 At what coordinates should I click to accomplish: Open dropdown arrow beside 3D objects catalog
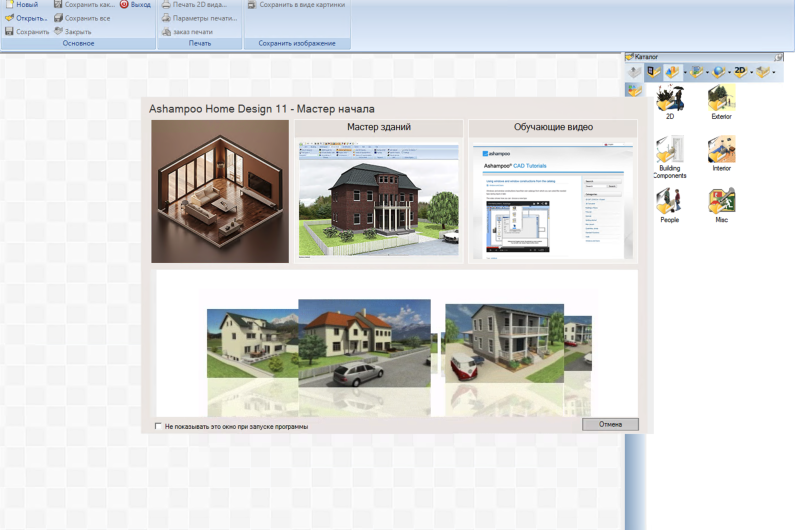[685, 73]
